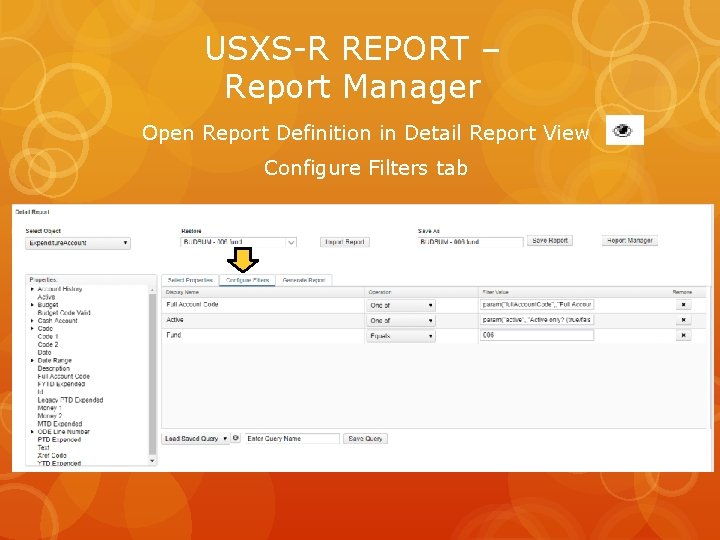The height and width of the screenshot is (540, 720).
Task: Select the PTD Expended property
Action: [x=59, y=439]
